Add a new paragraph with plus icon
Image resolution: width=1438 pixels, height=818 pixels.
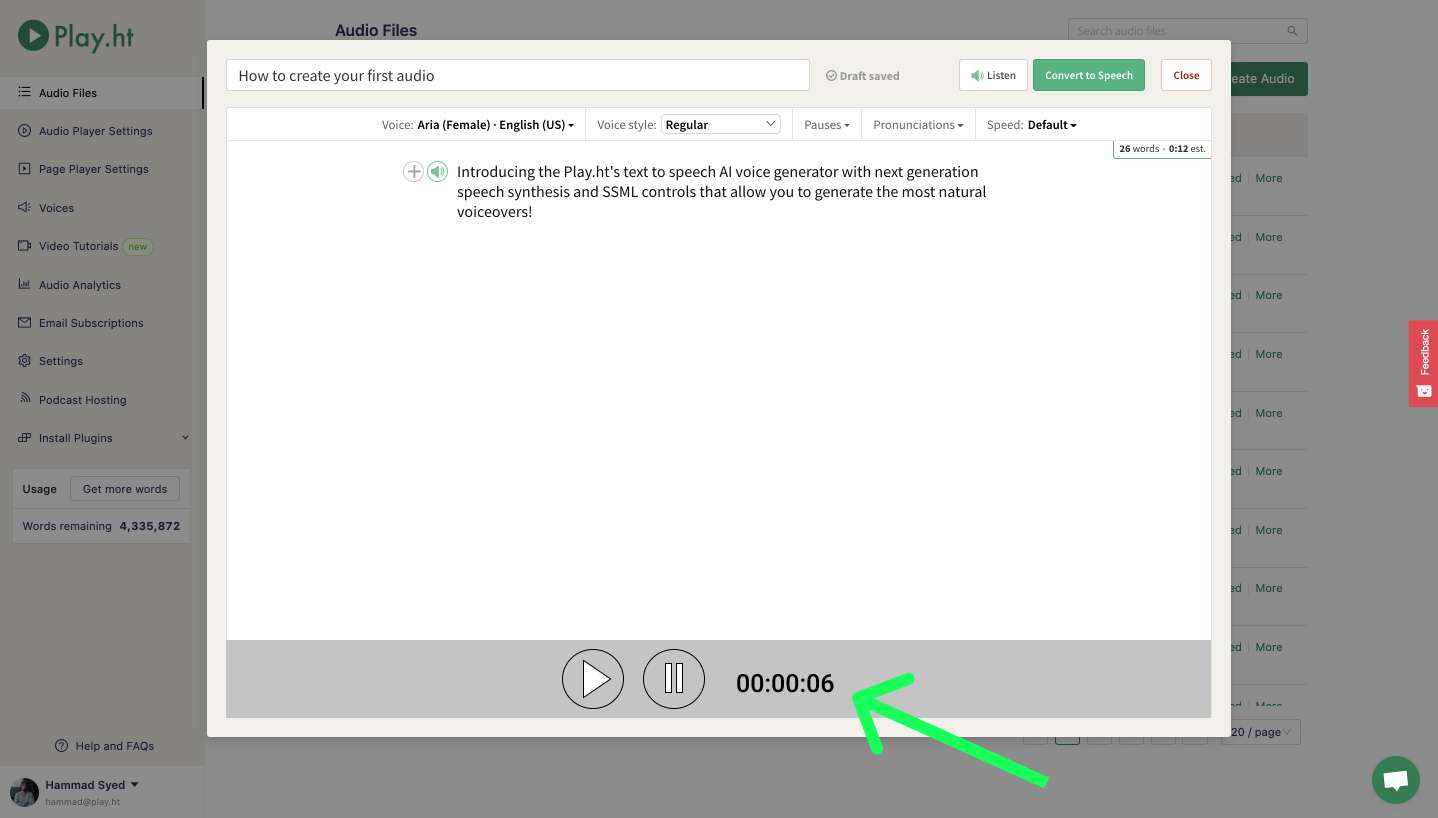(x=413, y=171)
